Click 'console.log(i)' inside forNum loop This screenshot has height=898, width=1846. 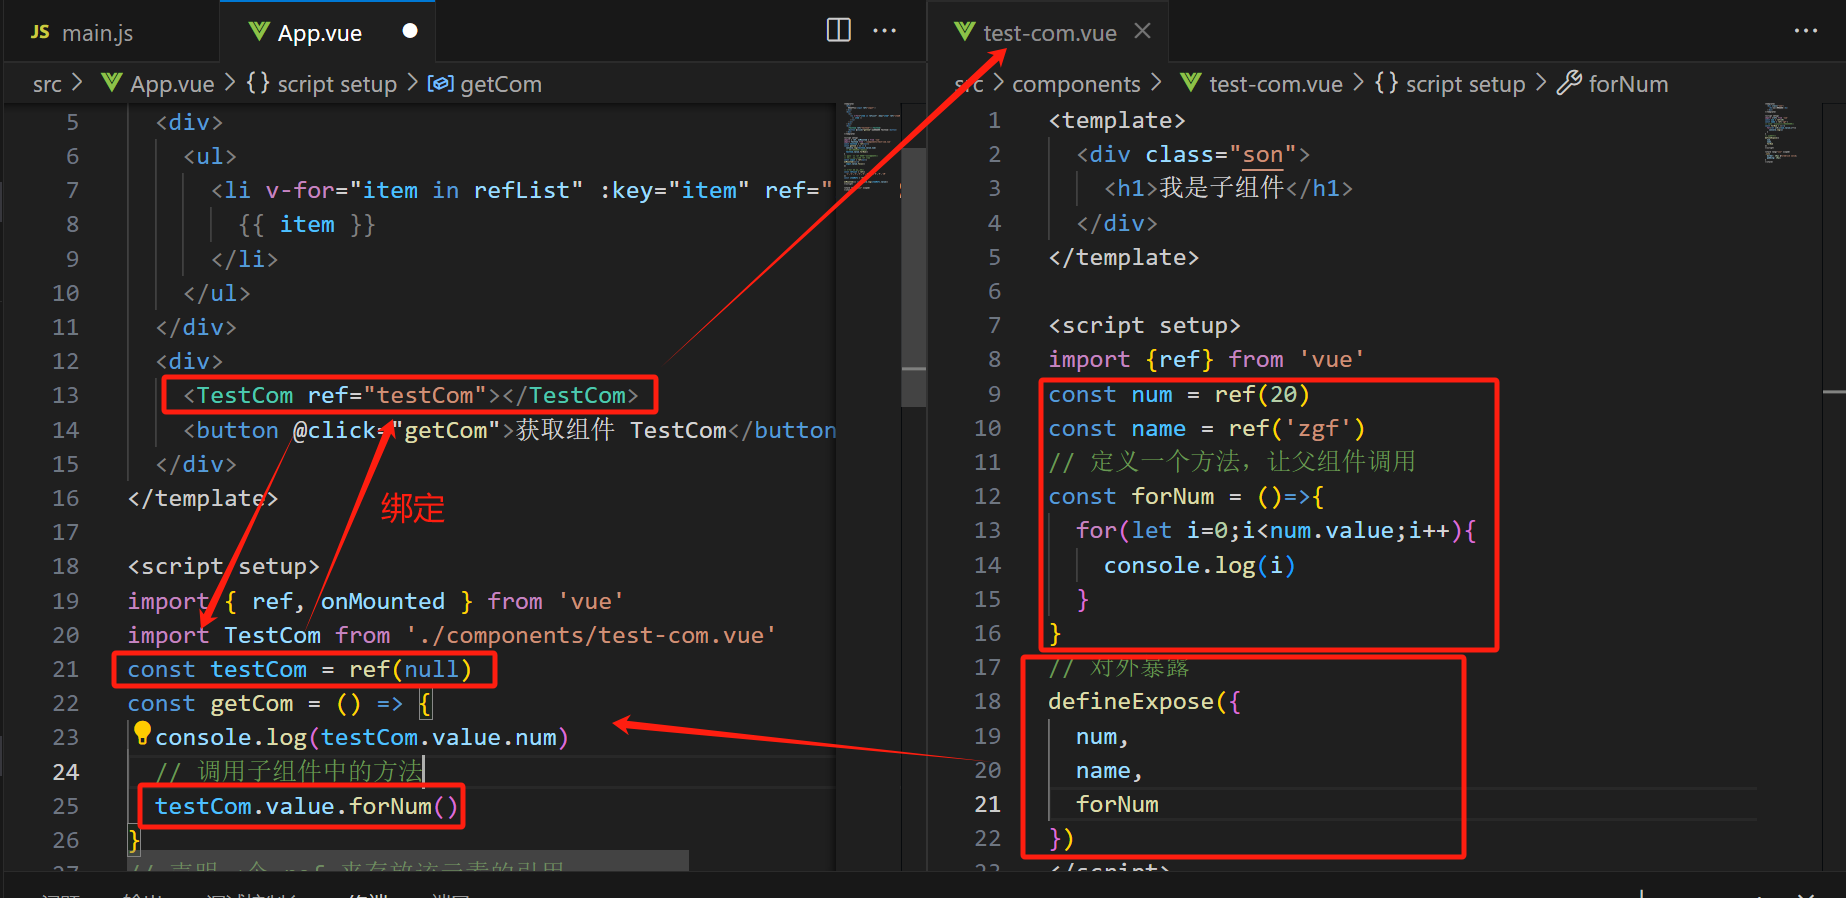[1199, 565]
